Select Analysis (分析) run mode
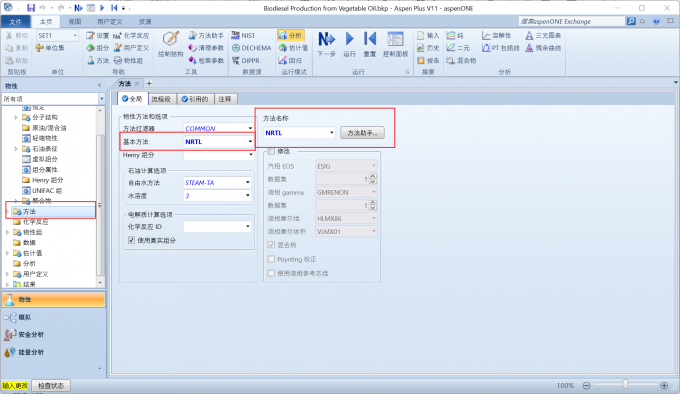The height and width of the screenshot is (394, 680). click(291, 36)
